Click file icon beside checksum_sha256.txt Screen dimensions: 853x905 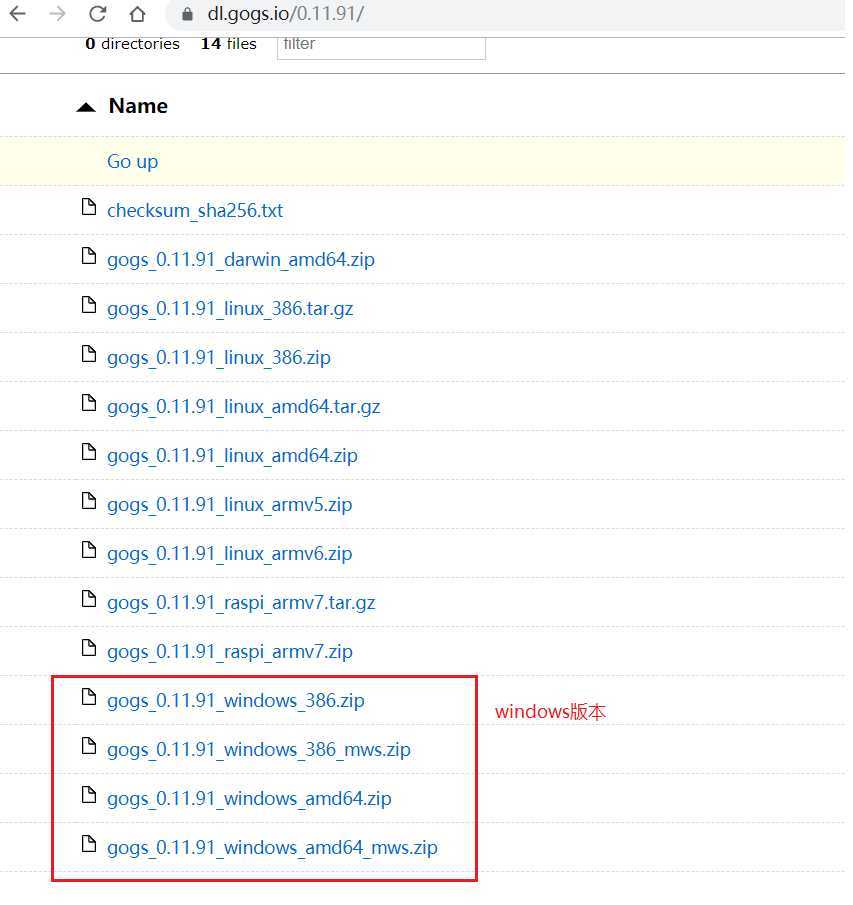coord(89,207)
